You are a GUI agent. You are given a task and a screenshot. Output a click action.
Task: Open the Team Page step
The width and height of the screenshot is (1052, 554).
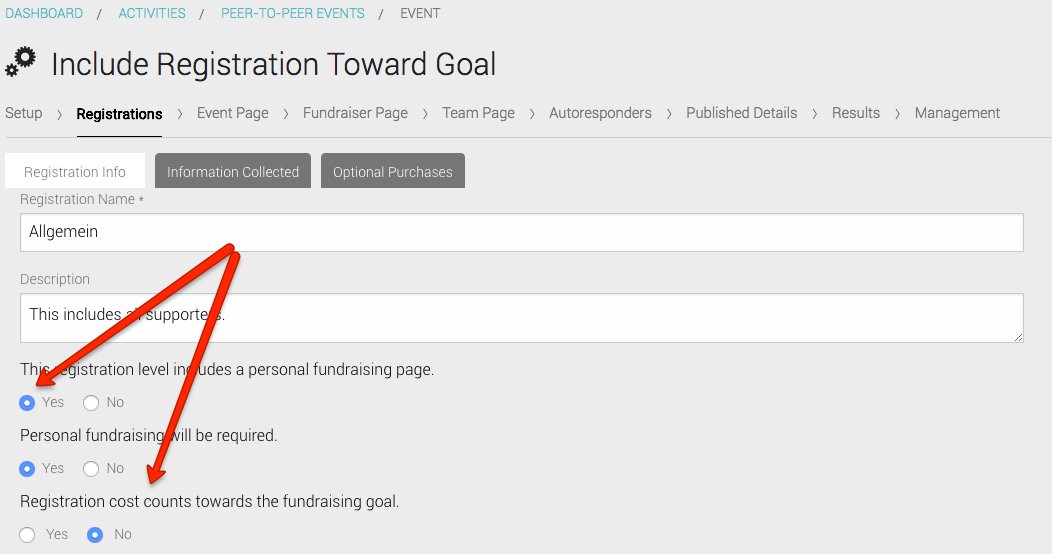[478, 113]
